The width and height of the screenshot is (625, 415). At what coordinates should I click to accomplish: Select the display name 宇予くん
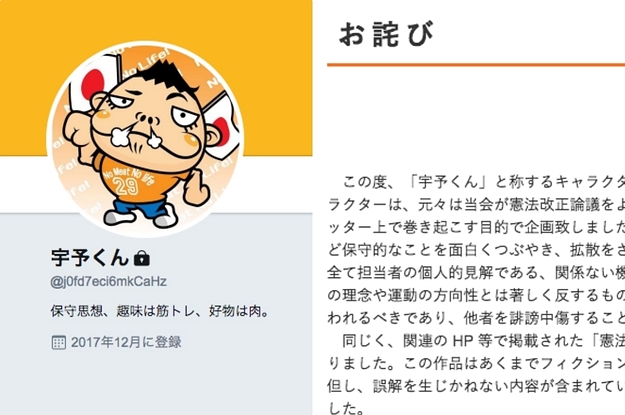point(90,258)
